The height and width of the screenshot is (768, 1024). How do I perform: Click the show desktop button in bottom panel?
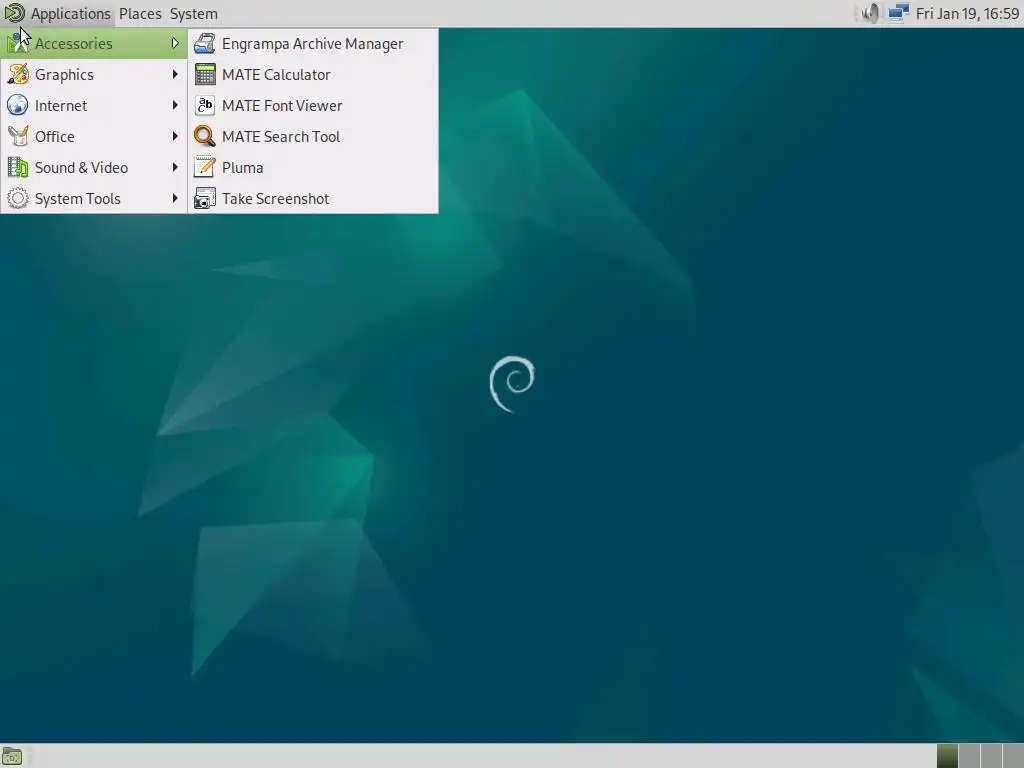pos(12,756)
